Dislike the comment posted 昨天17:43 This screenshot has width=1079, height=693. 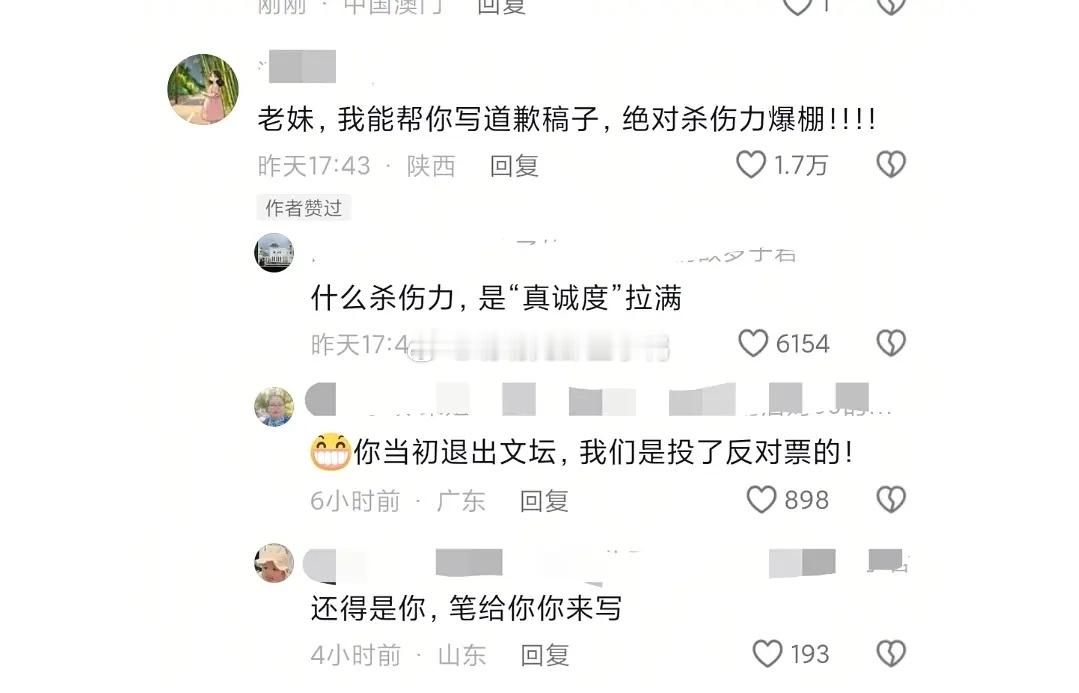[x=891, y=164]
